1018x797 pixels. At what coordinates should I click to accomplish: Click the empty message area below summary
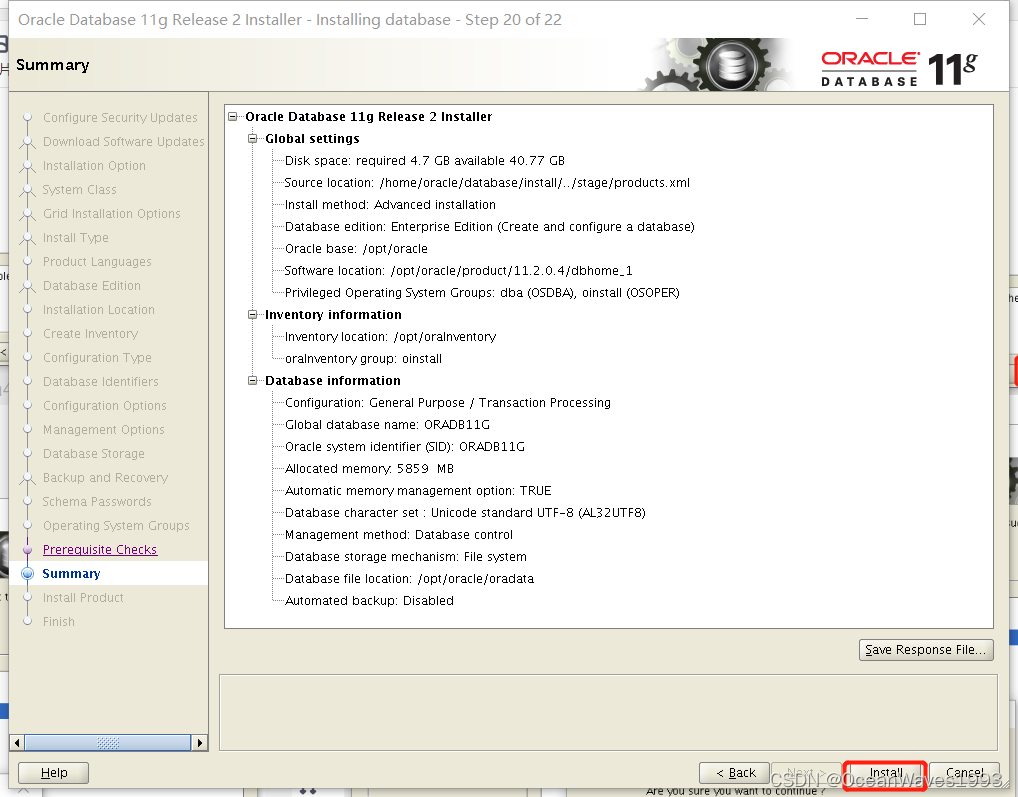(x=608, y=713)
